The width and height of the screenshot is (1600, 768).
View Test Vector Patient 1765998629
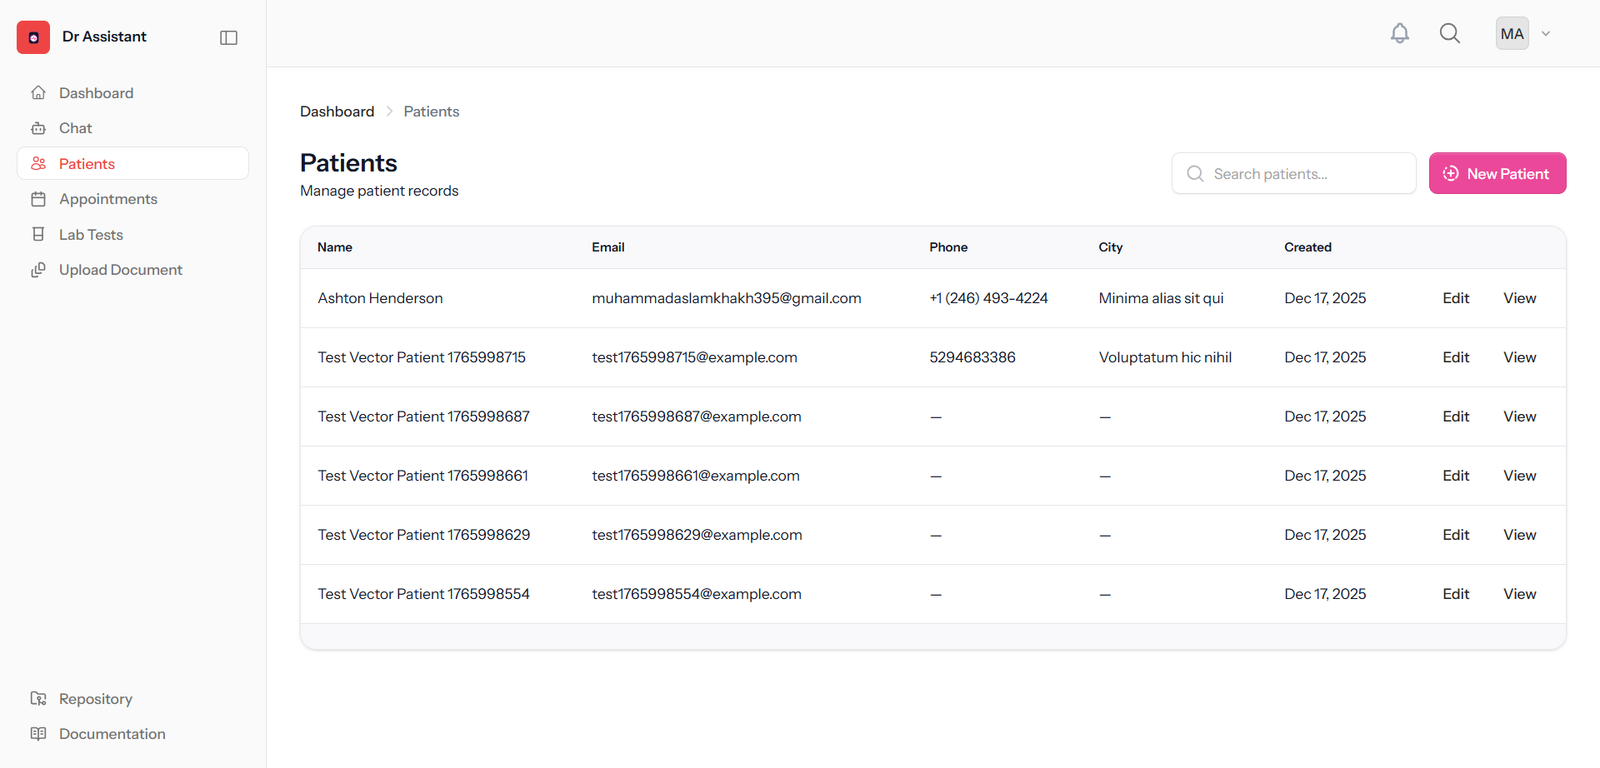1520,535
